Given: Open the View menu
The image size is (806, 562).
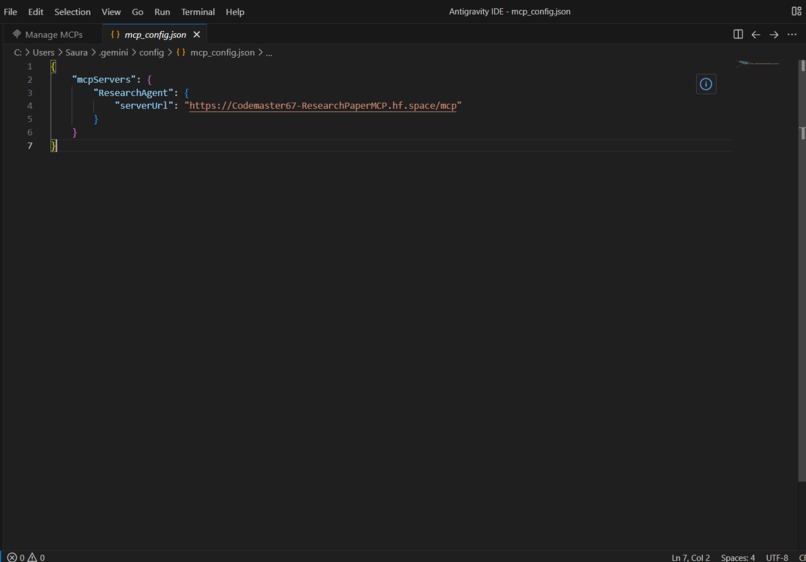Looking at the screenshot, I should [x=111, y=11].
